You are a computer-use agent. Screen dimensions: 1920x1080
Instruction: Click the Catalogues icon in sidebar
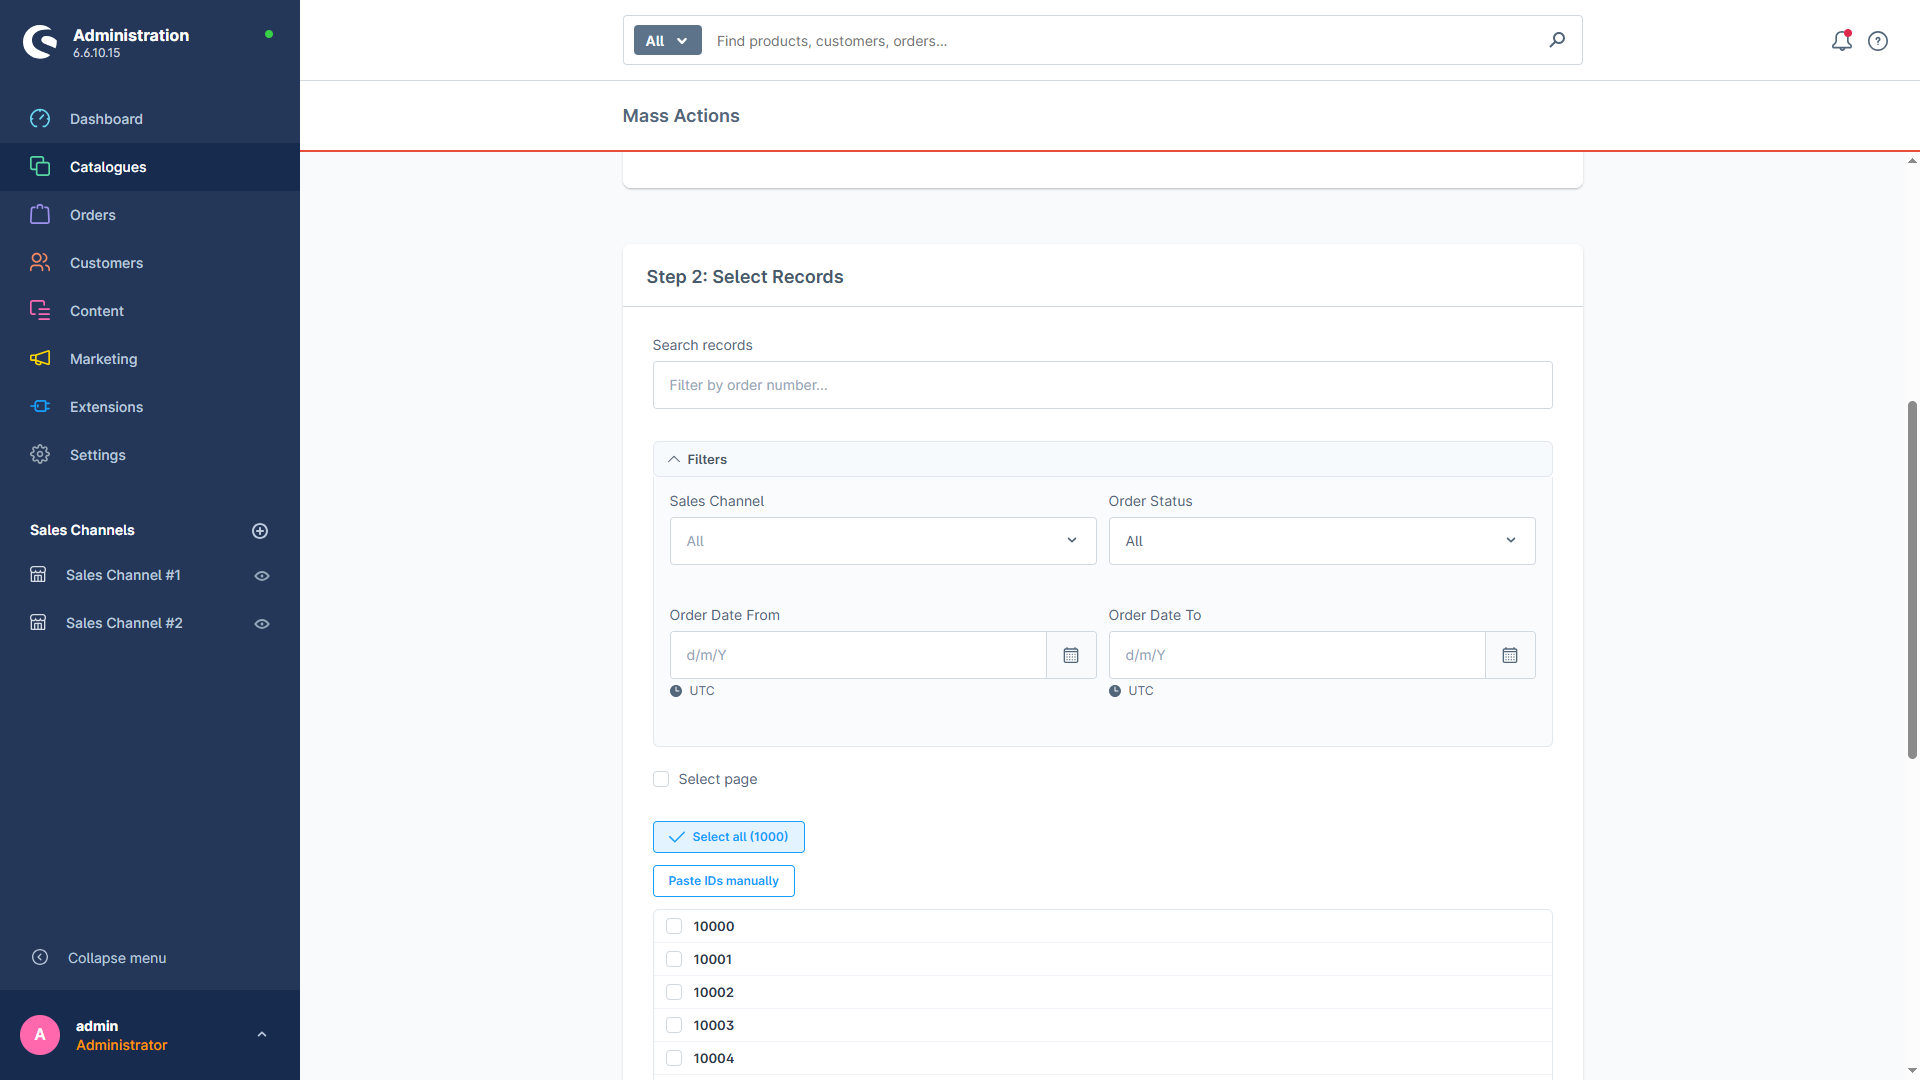pyautogui.click(x=40, y=166)
